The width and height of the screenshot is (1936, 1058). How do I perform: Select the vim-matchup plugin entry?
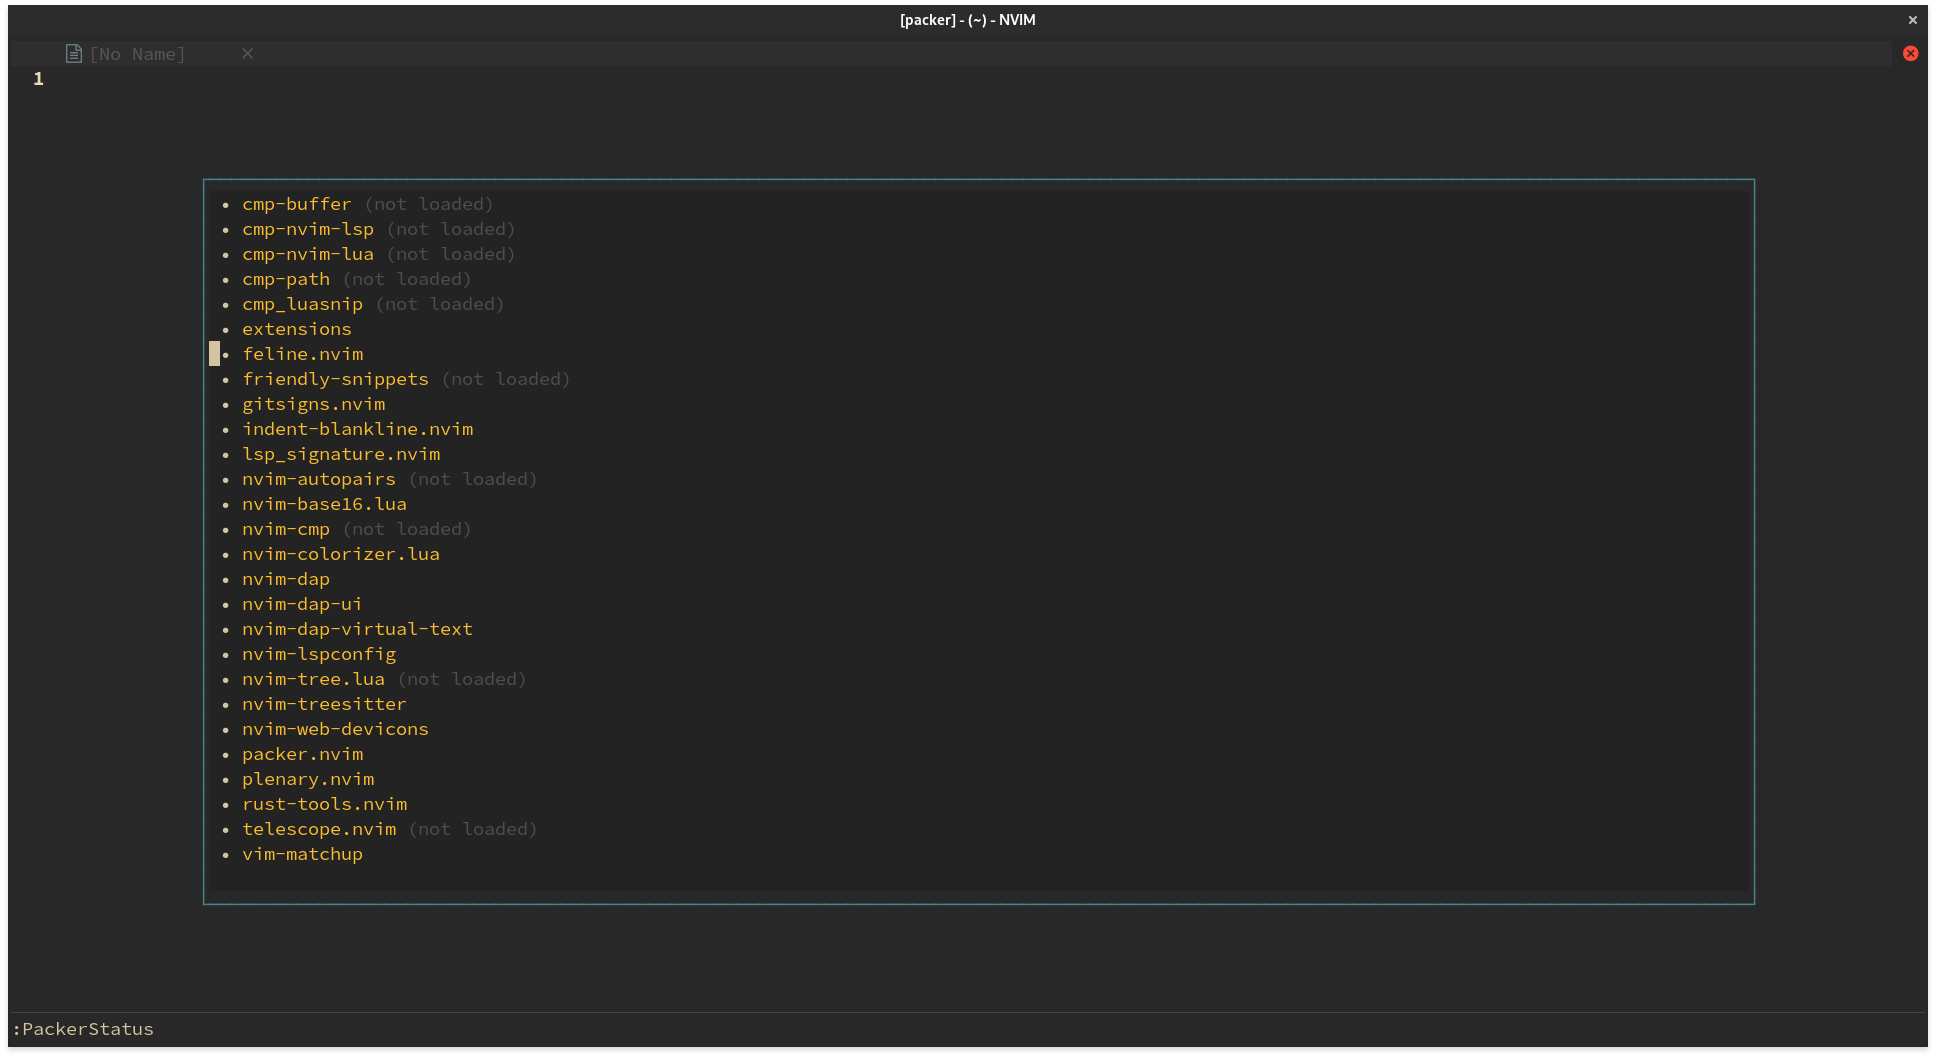tap(303, 854)
